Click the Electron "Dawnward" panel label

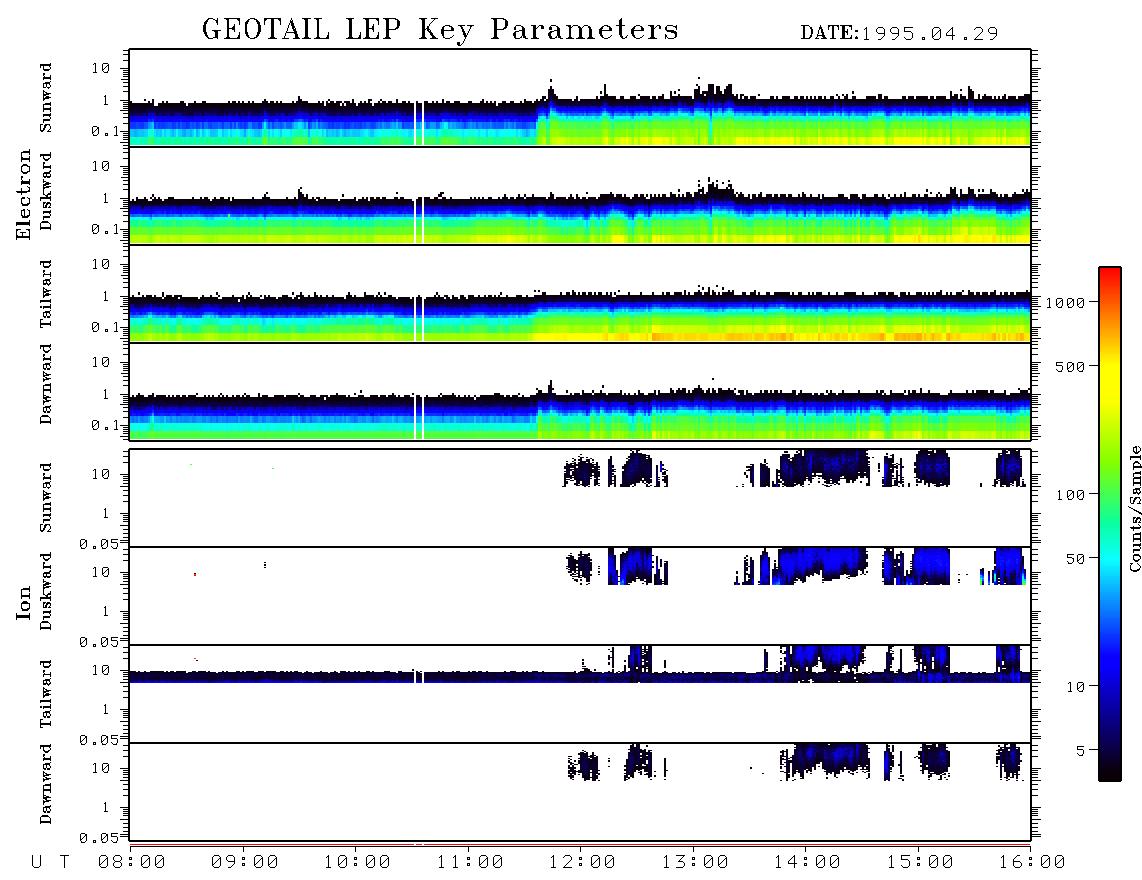[x=46, y=384]
